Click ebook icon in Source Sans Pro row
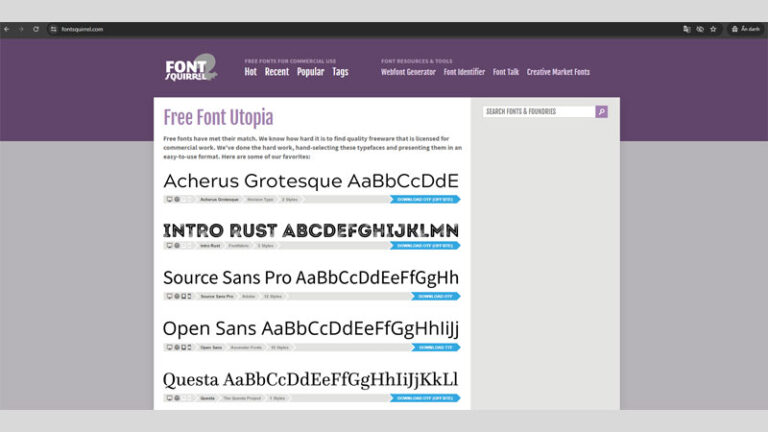This screenshot has width=768, height=432. (184, 296)
